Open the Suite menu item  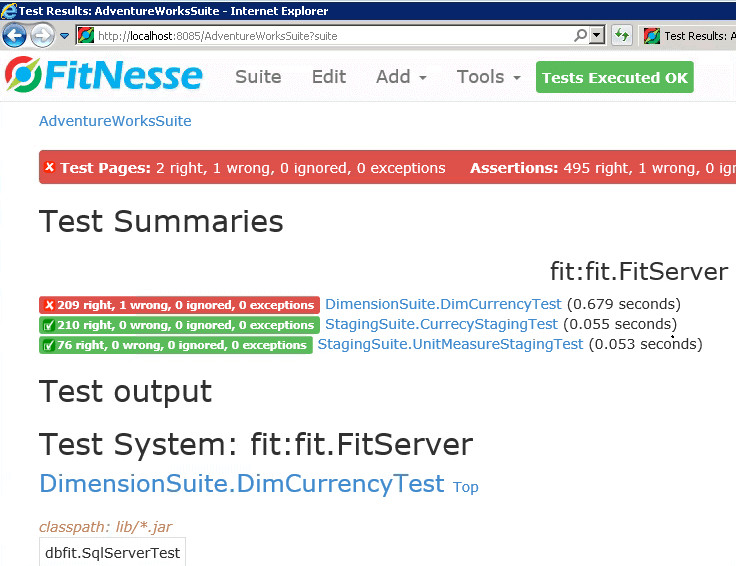258,76
